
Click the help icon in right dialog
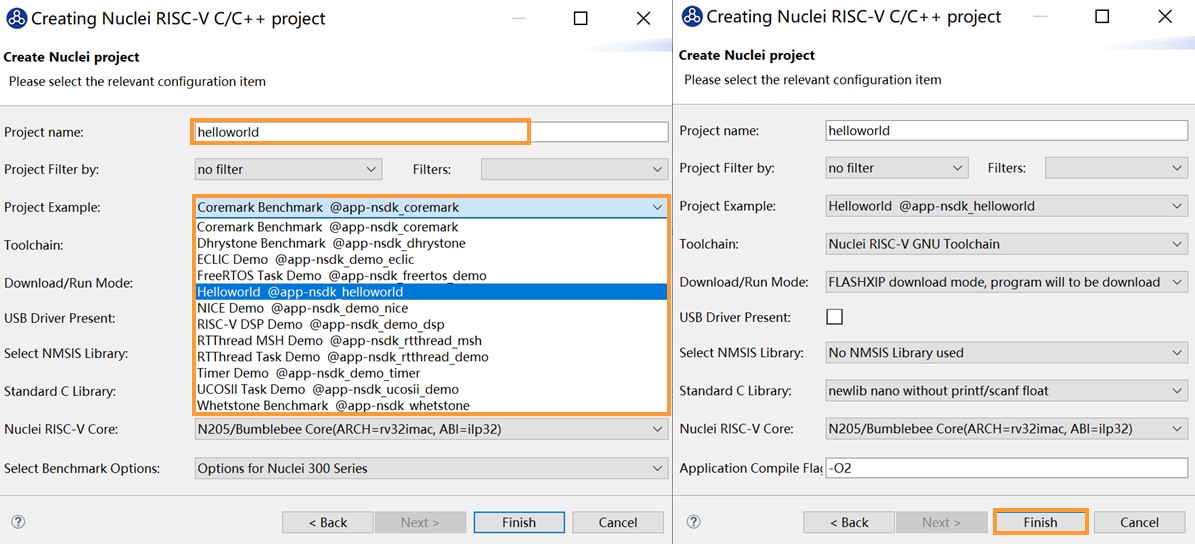694,522
